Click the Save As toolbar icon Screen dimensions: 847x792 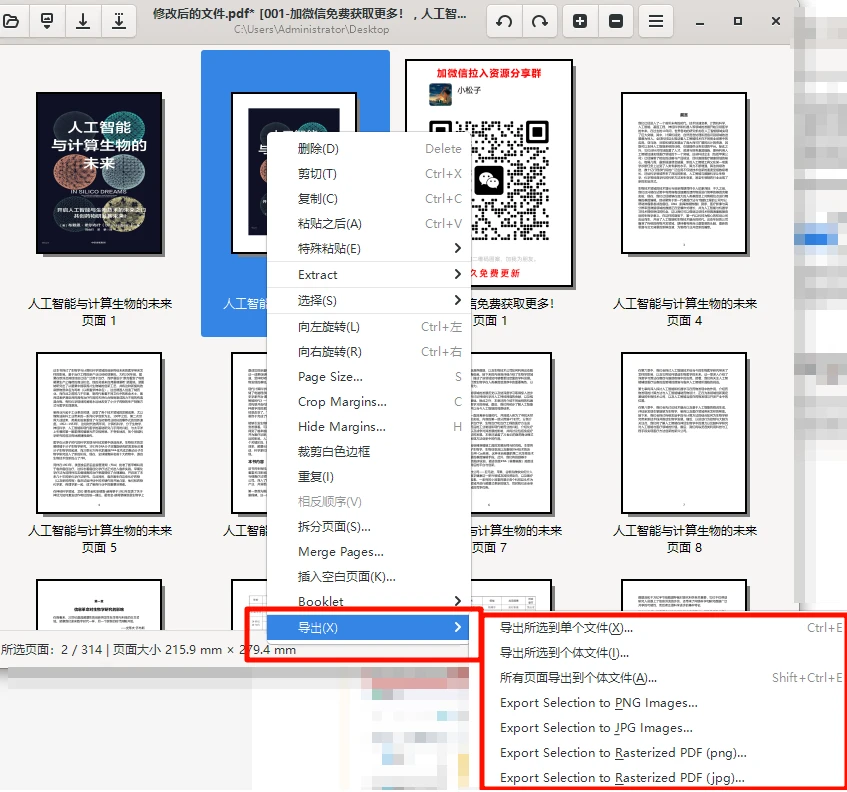point(119,20)
